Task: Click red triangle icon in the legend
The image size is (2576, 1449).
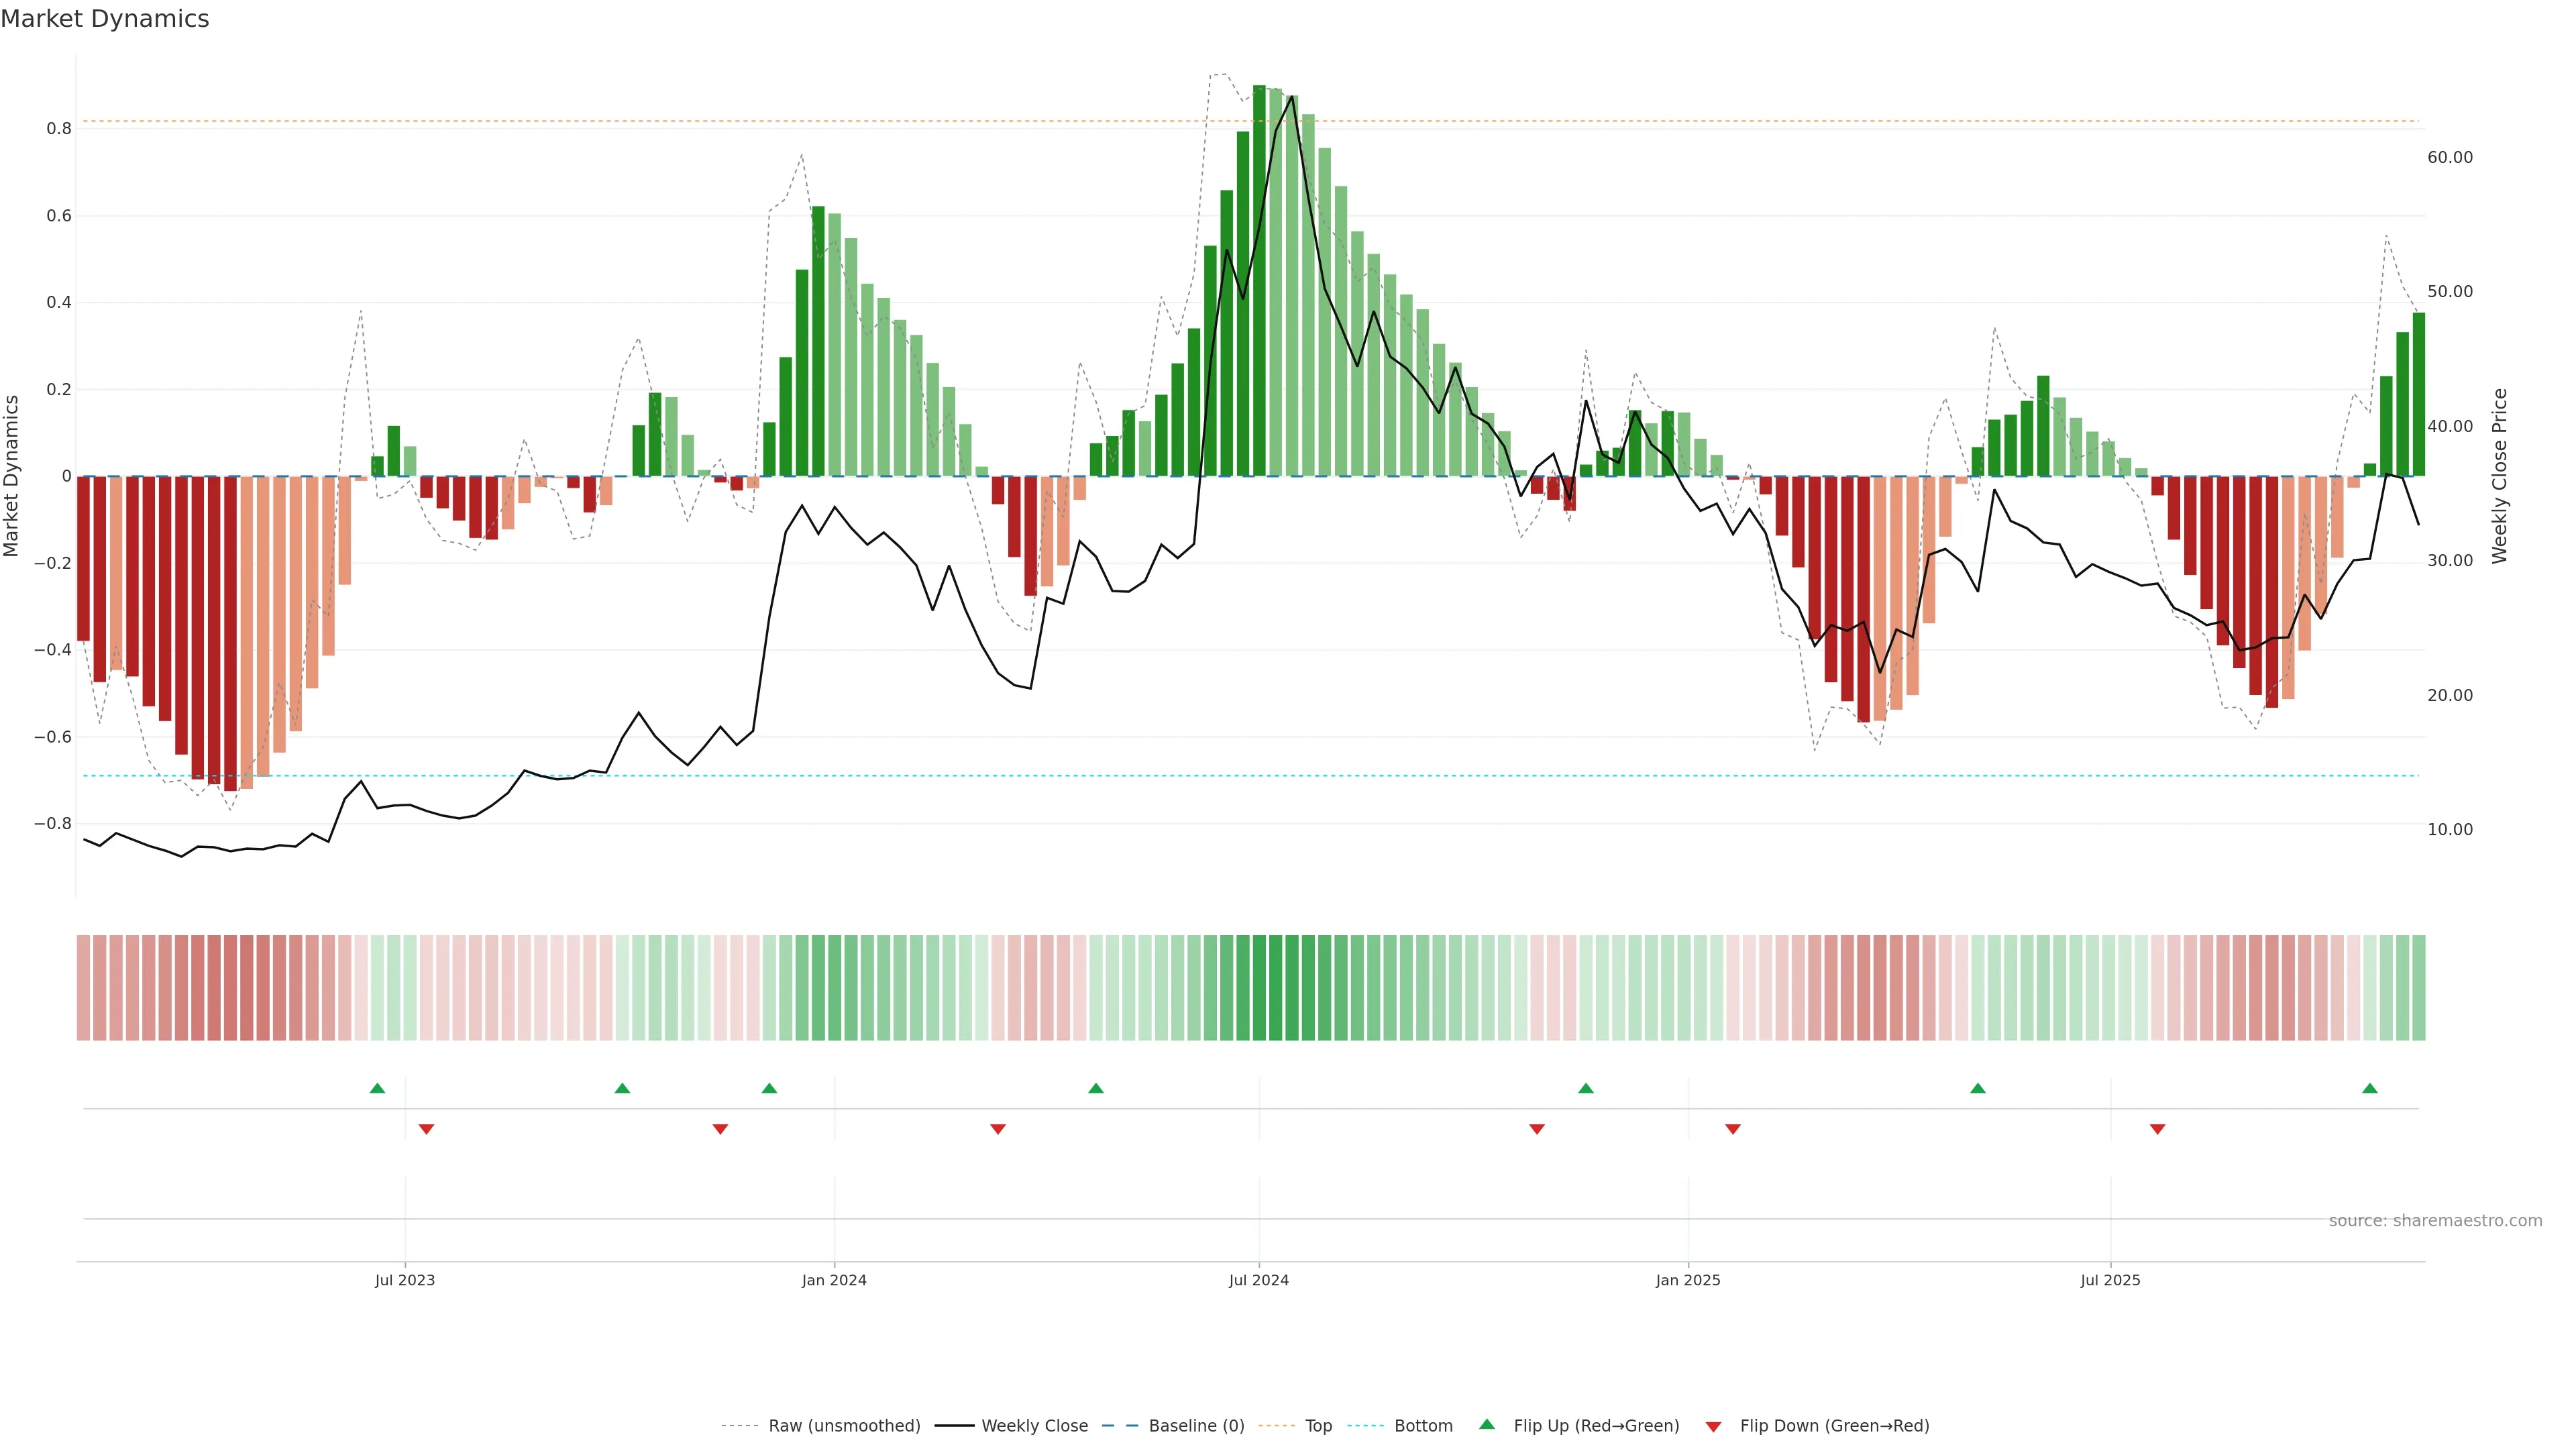Action: (x=1713, y=1427)
